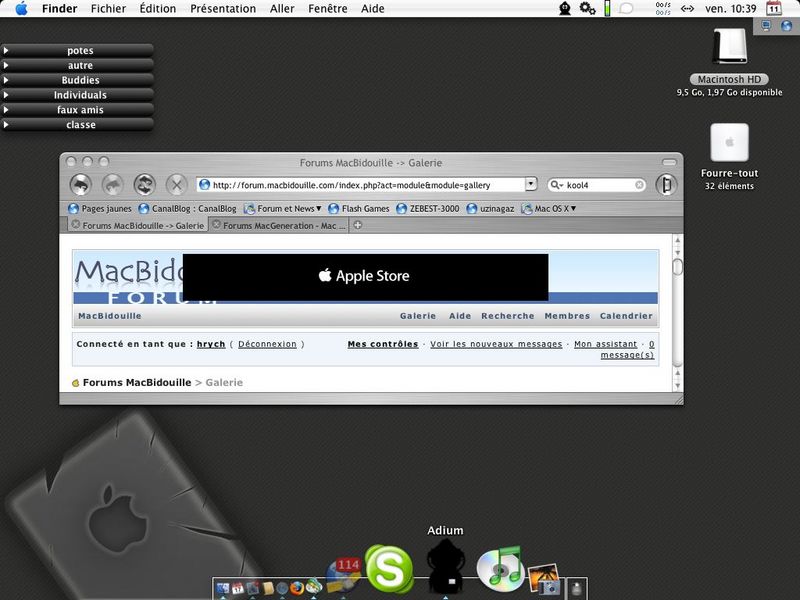The image size is (800, 600).
Task: Switch to the Forums MacGeneration tab
Action: tap(279, 225)
